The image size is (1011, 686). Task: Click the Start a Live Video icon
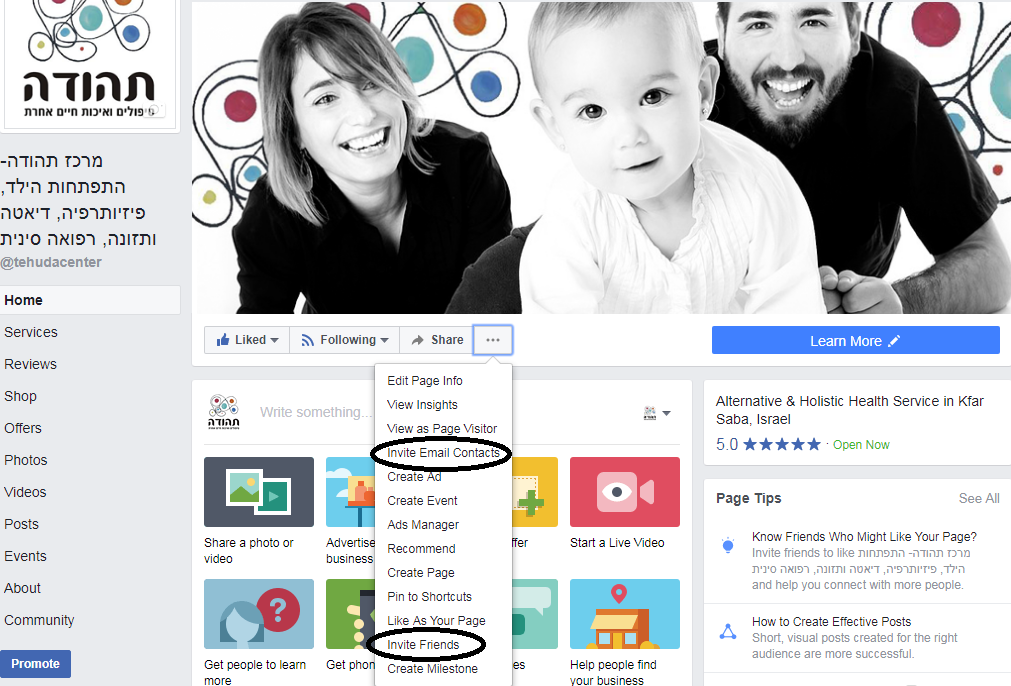pyautogui.click(x=624, y=492)
